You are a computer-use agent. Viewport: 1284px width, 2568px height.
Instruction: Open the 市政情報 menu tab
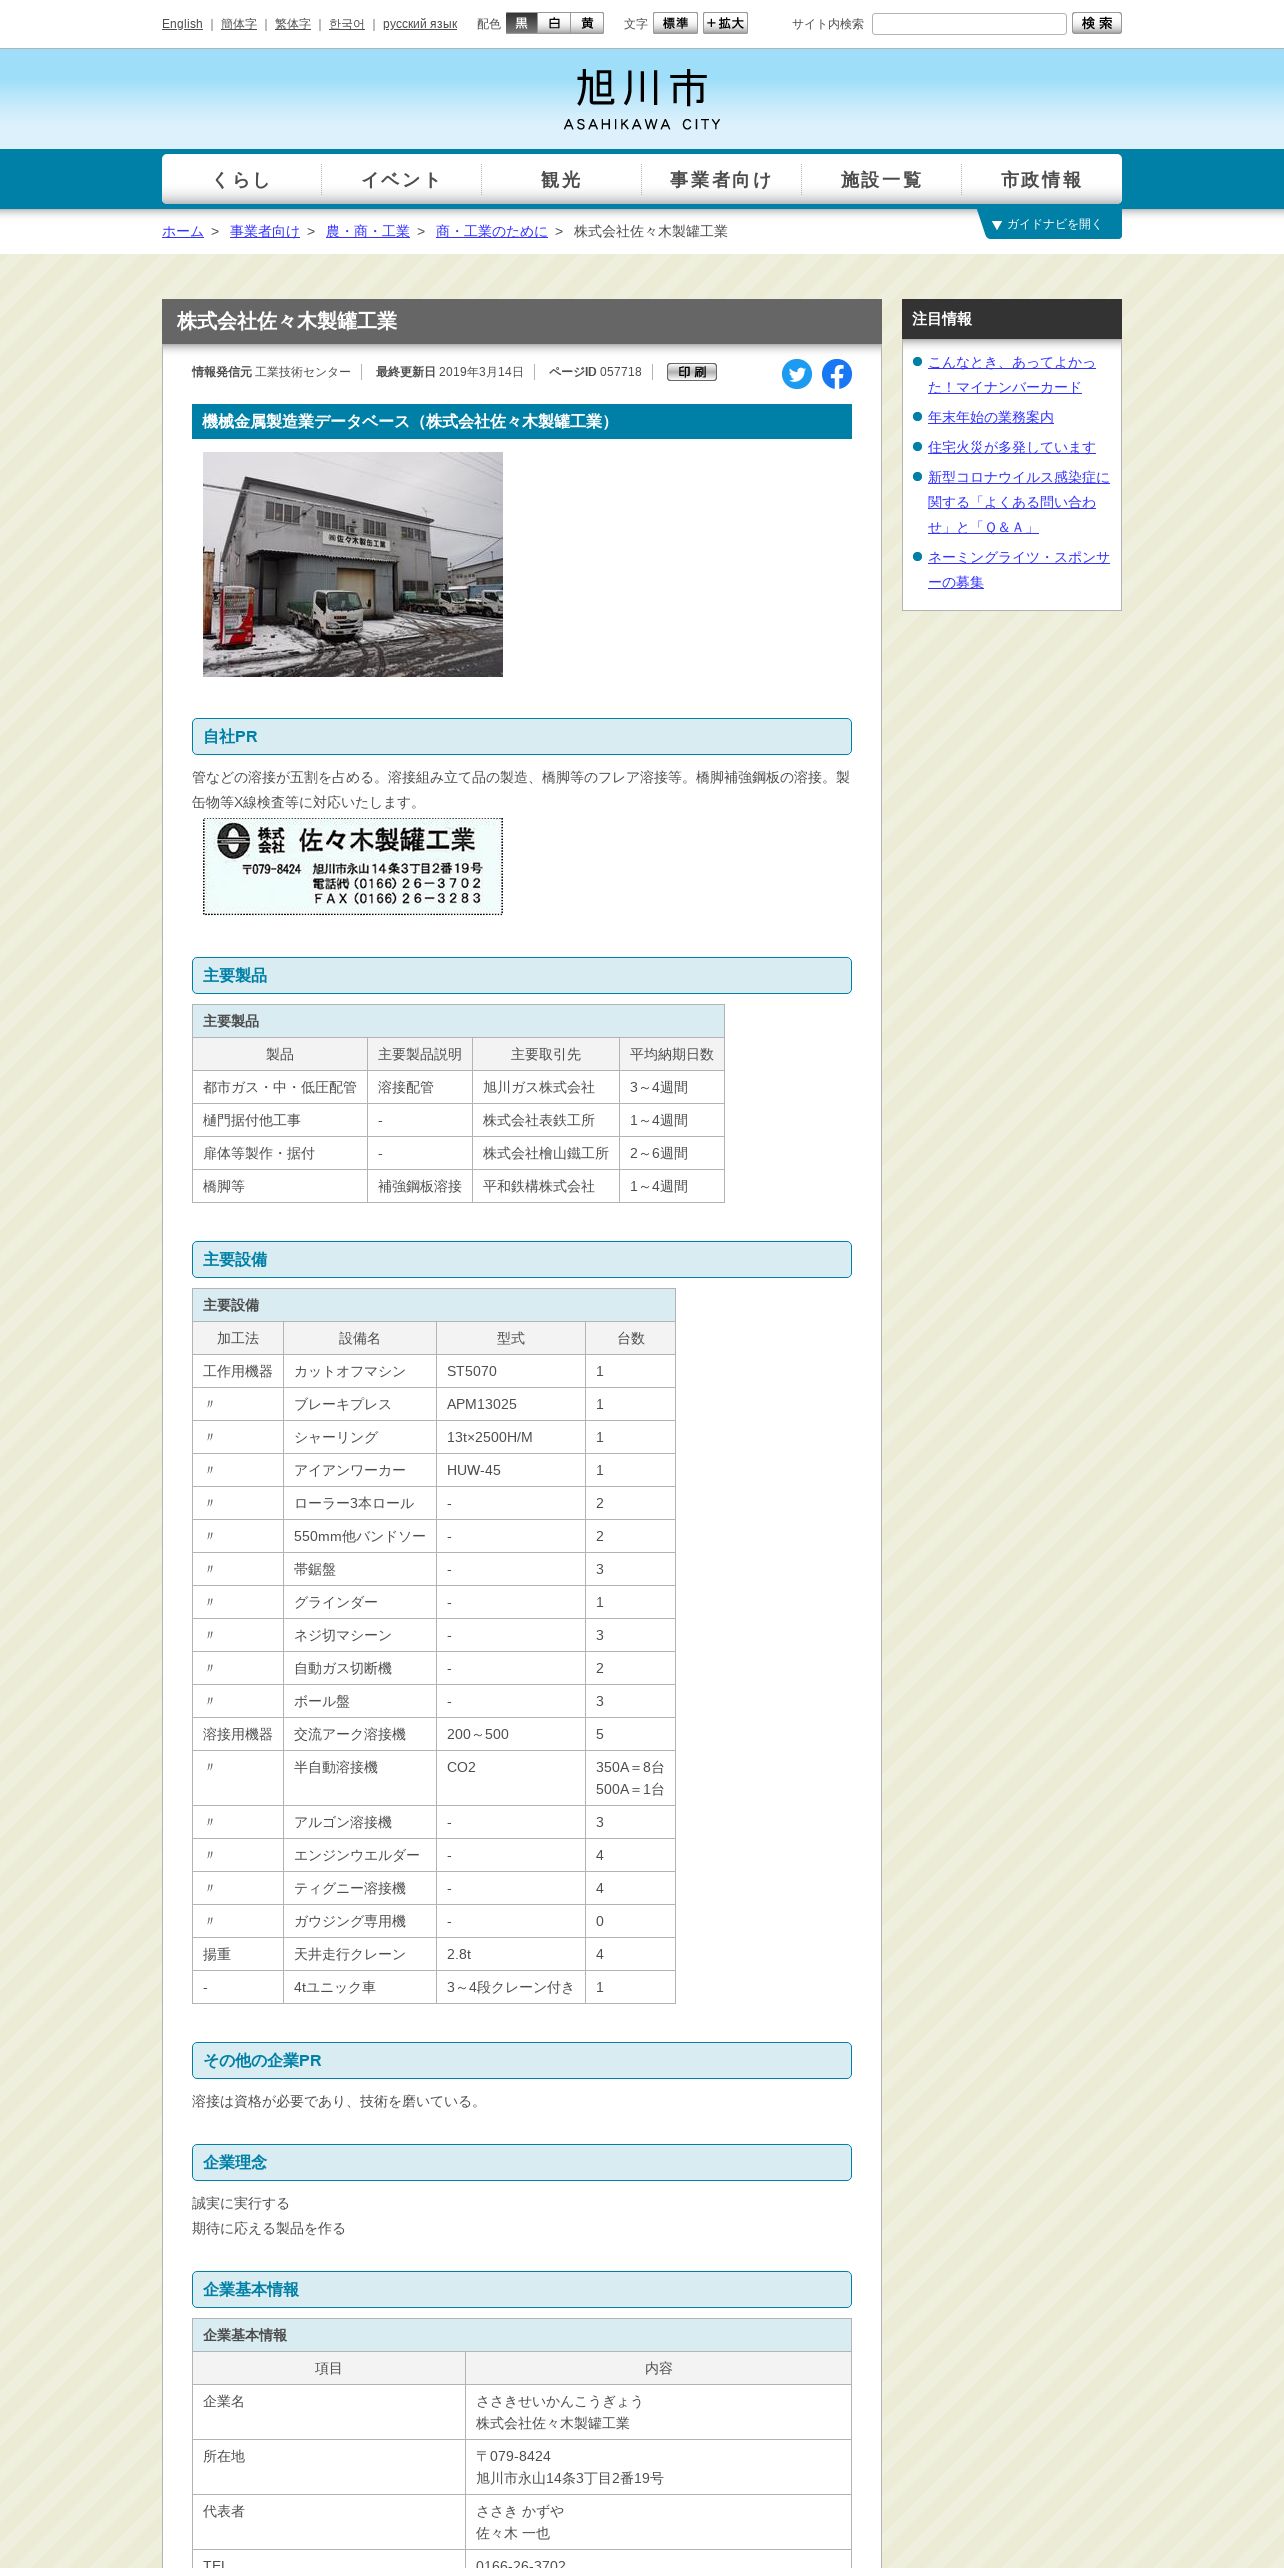(1042, 179)
